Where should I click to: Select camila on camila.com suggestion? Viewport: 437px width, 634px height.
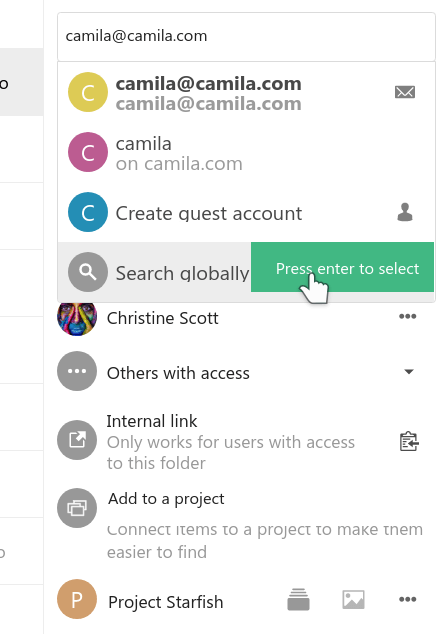point(246,152)
